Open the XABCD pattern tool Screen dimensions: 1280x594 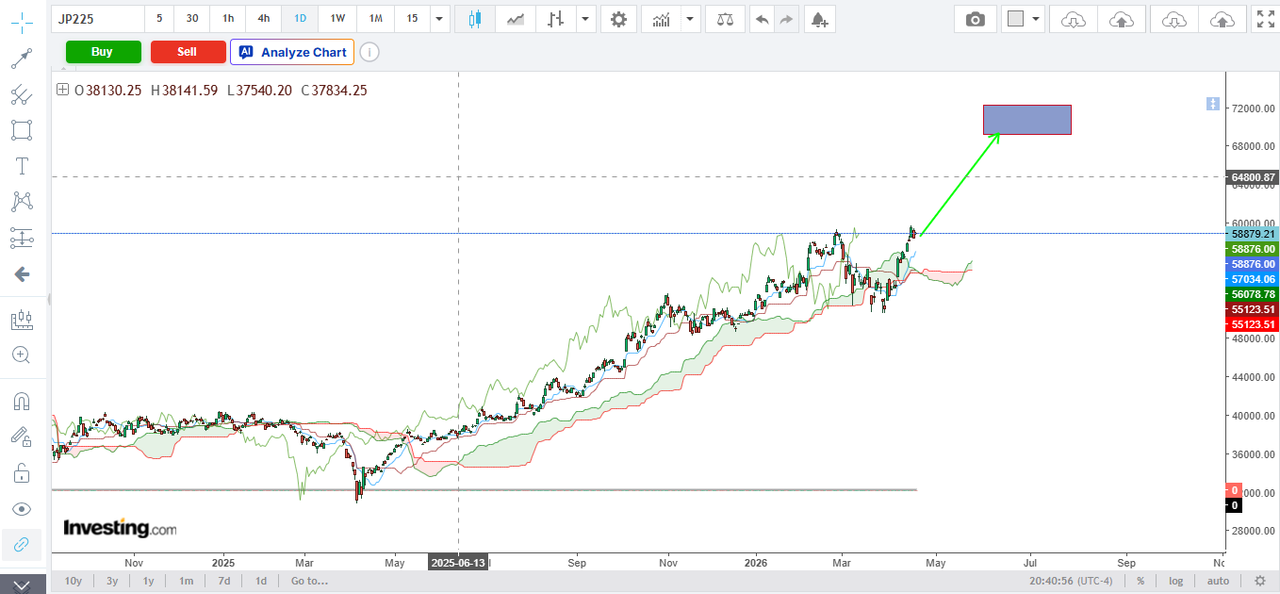(x=21, y=202)
